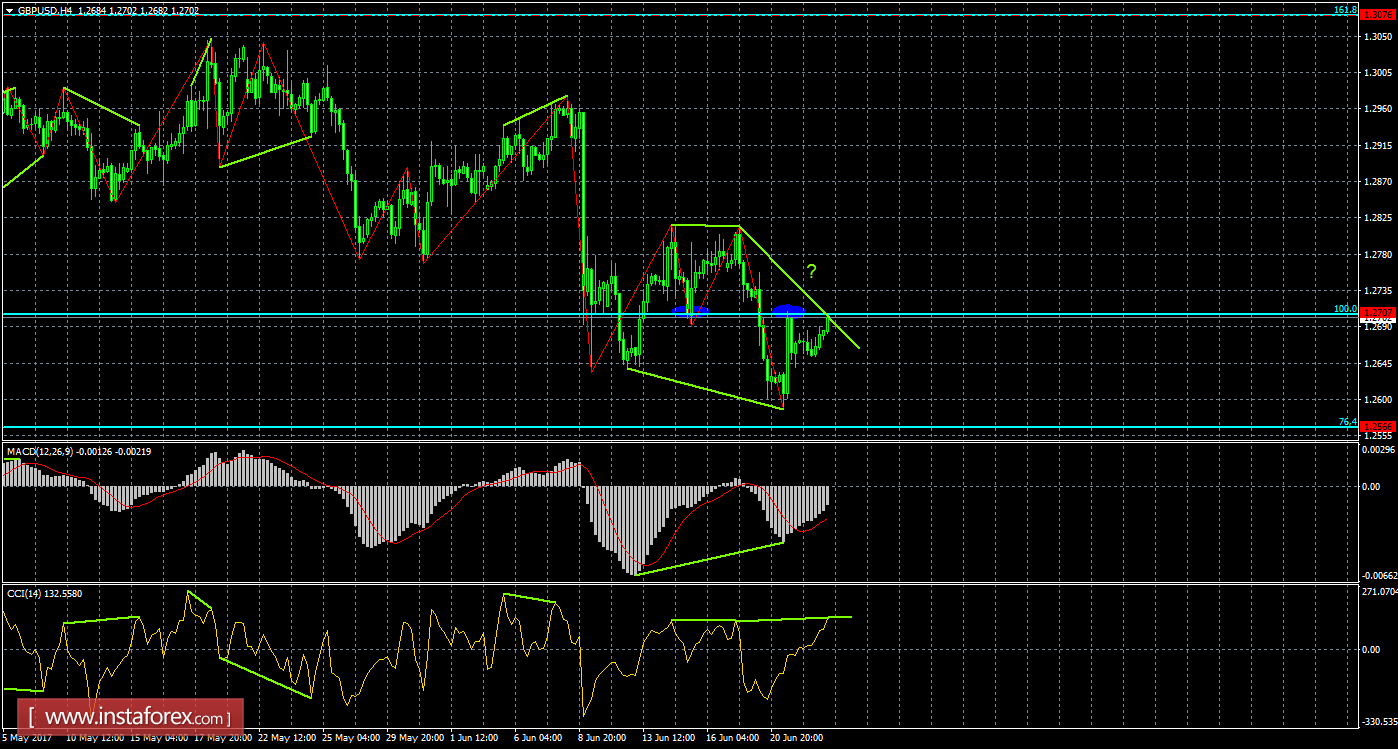
Task: Click the 1 Jun 12:00 date label
Action: (x=473, y=739)
